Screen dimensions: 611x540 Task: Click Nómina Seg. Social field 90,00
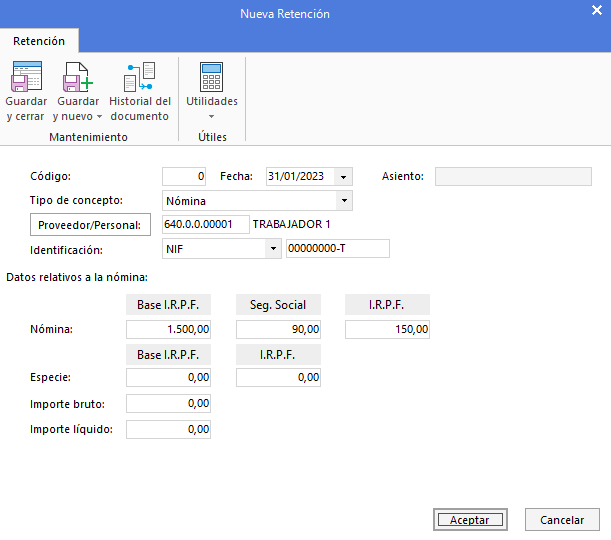pos(278,329)
